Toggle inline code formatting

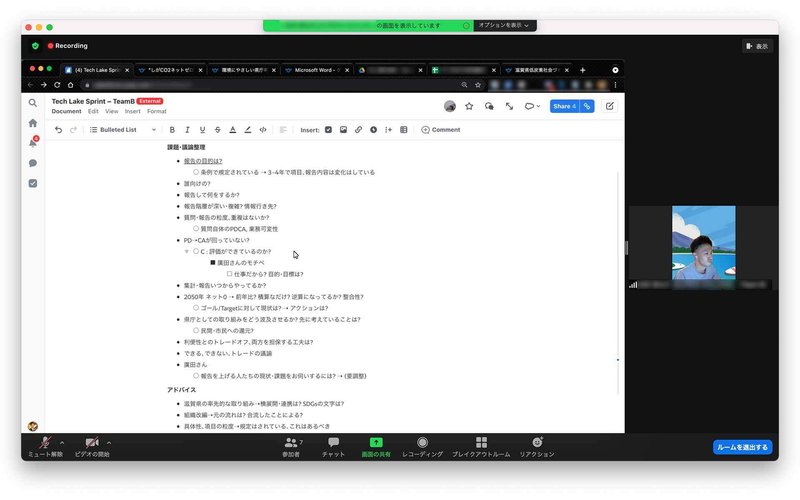tap(263, 130)
